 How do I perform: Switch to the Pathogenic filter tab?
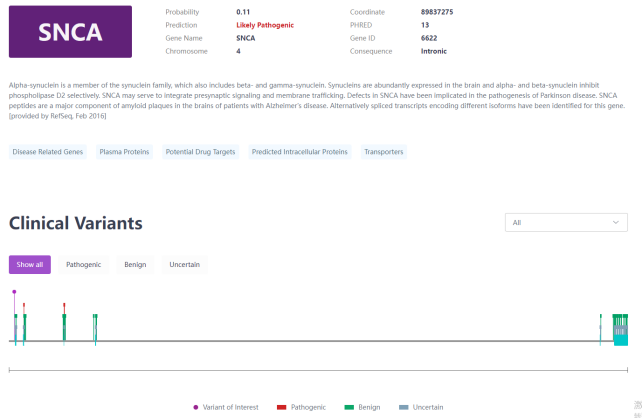[x=83, y=264]
